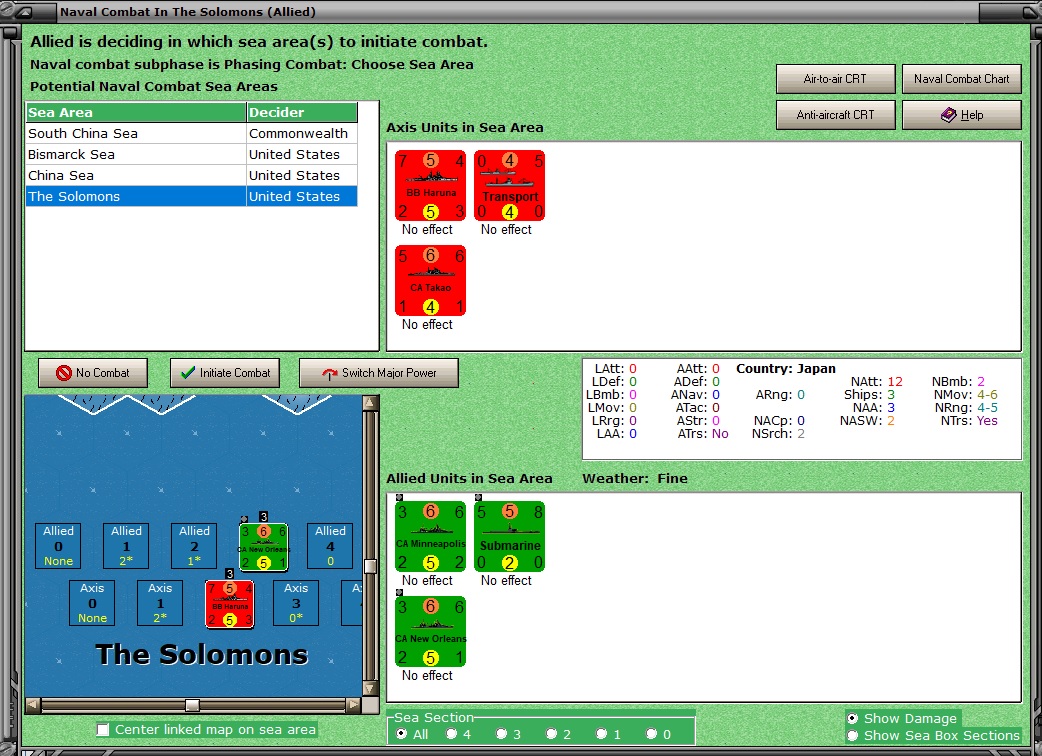The height and width of the screenshot is (756, 1042).
Task: Select sea section 0 radio button
Action: (651, 734)
